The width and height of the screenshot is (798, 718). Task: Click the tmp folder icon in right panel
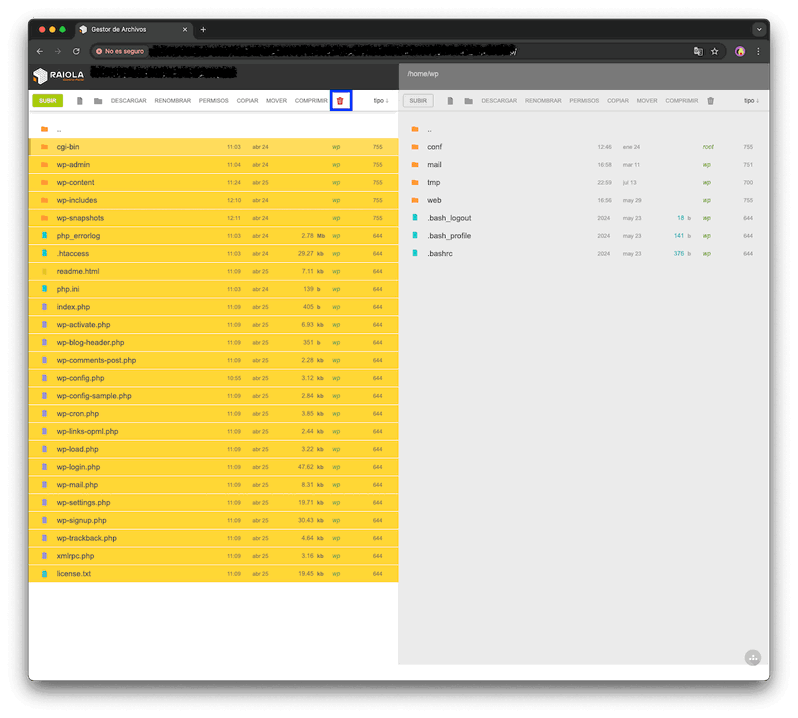pyautogui.click(x=415, y=183)
